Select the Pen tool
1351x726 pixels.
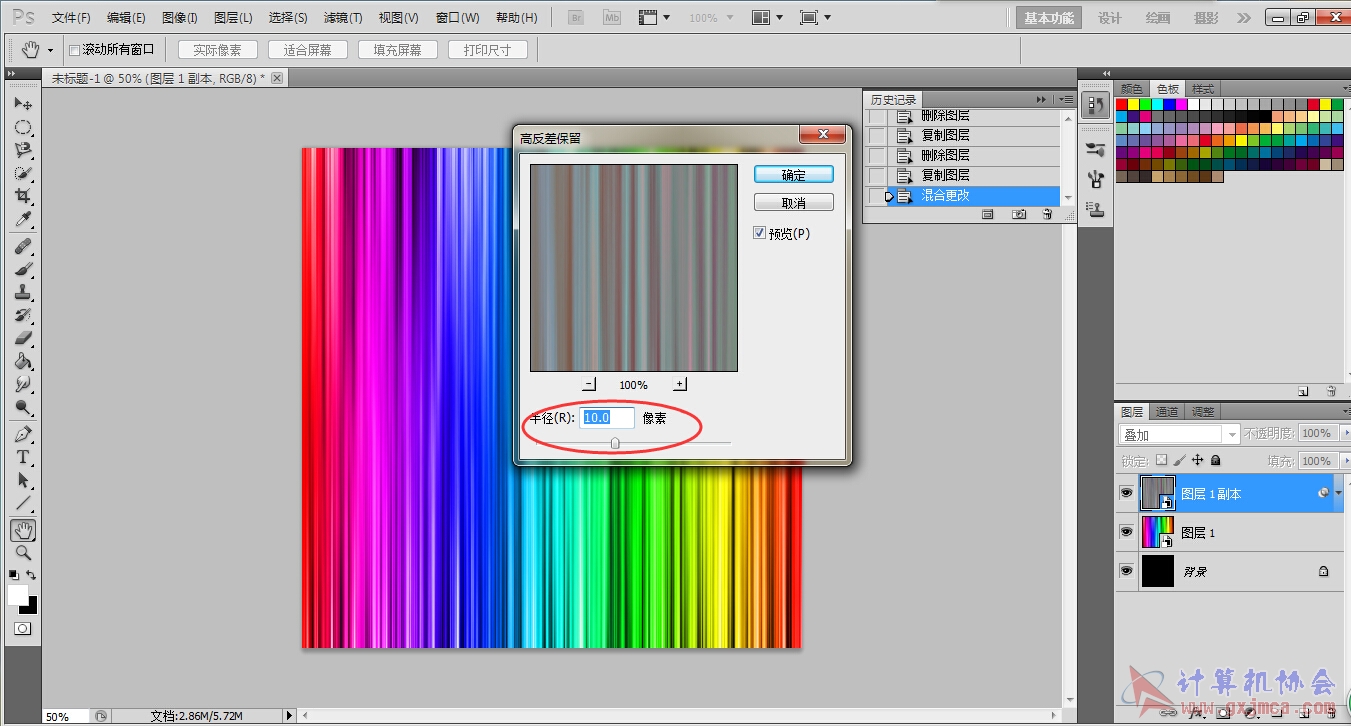coord(23,434)
